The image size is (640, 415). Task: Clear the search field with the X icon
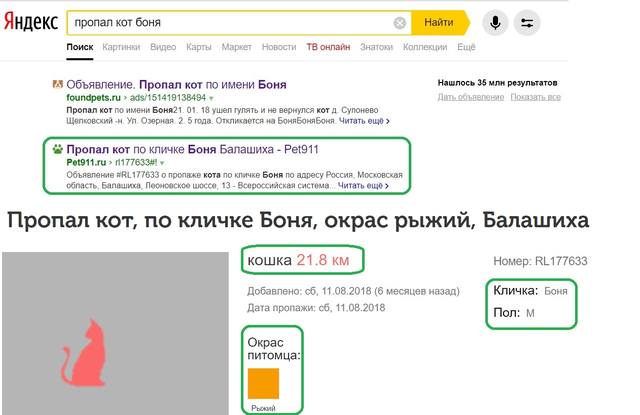tap(400, 23)
